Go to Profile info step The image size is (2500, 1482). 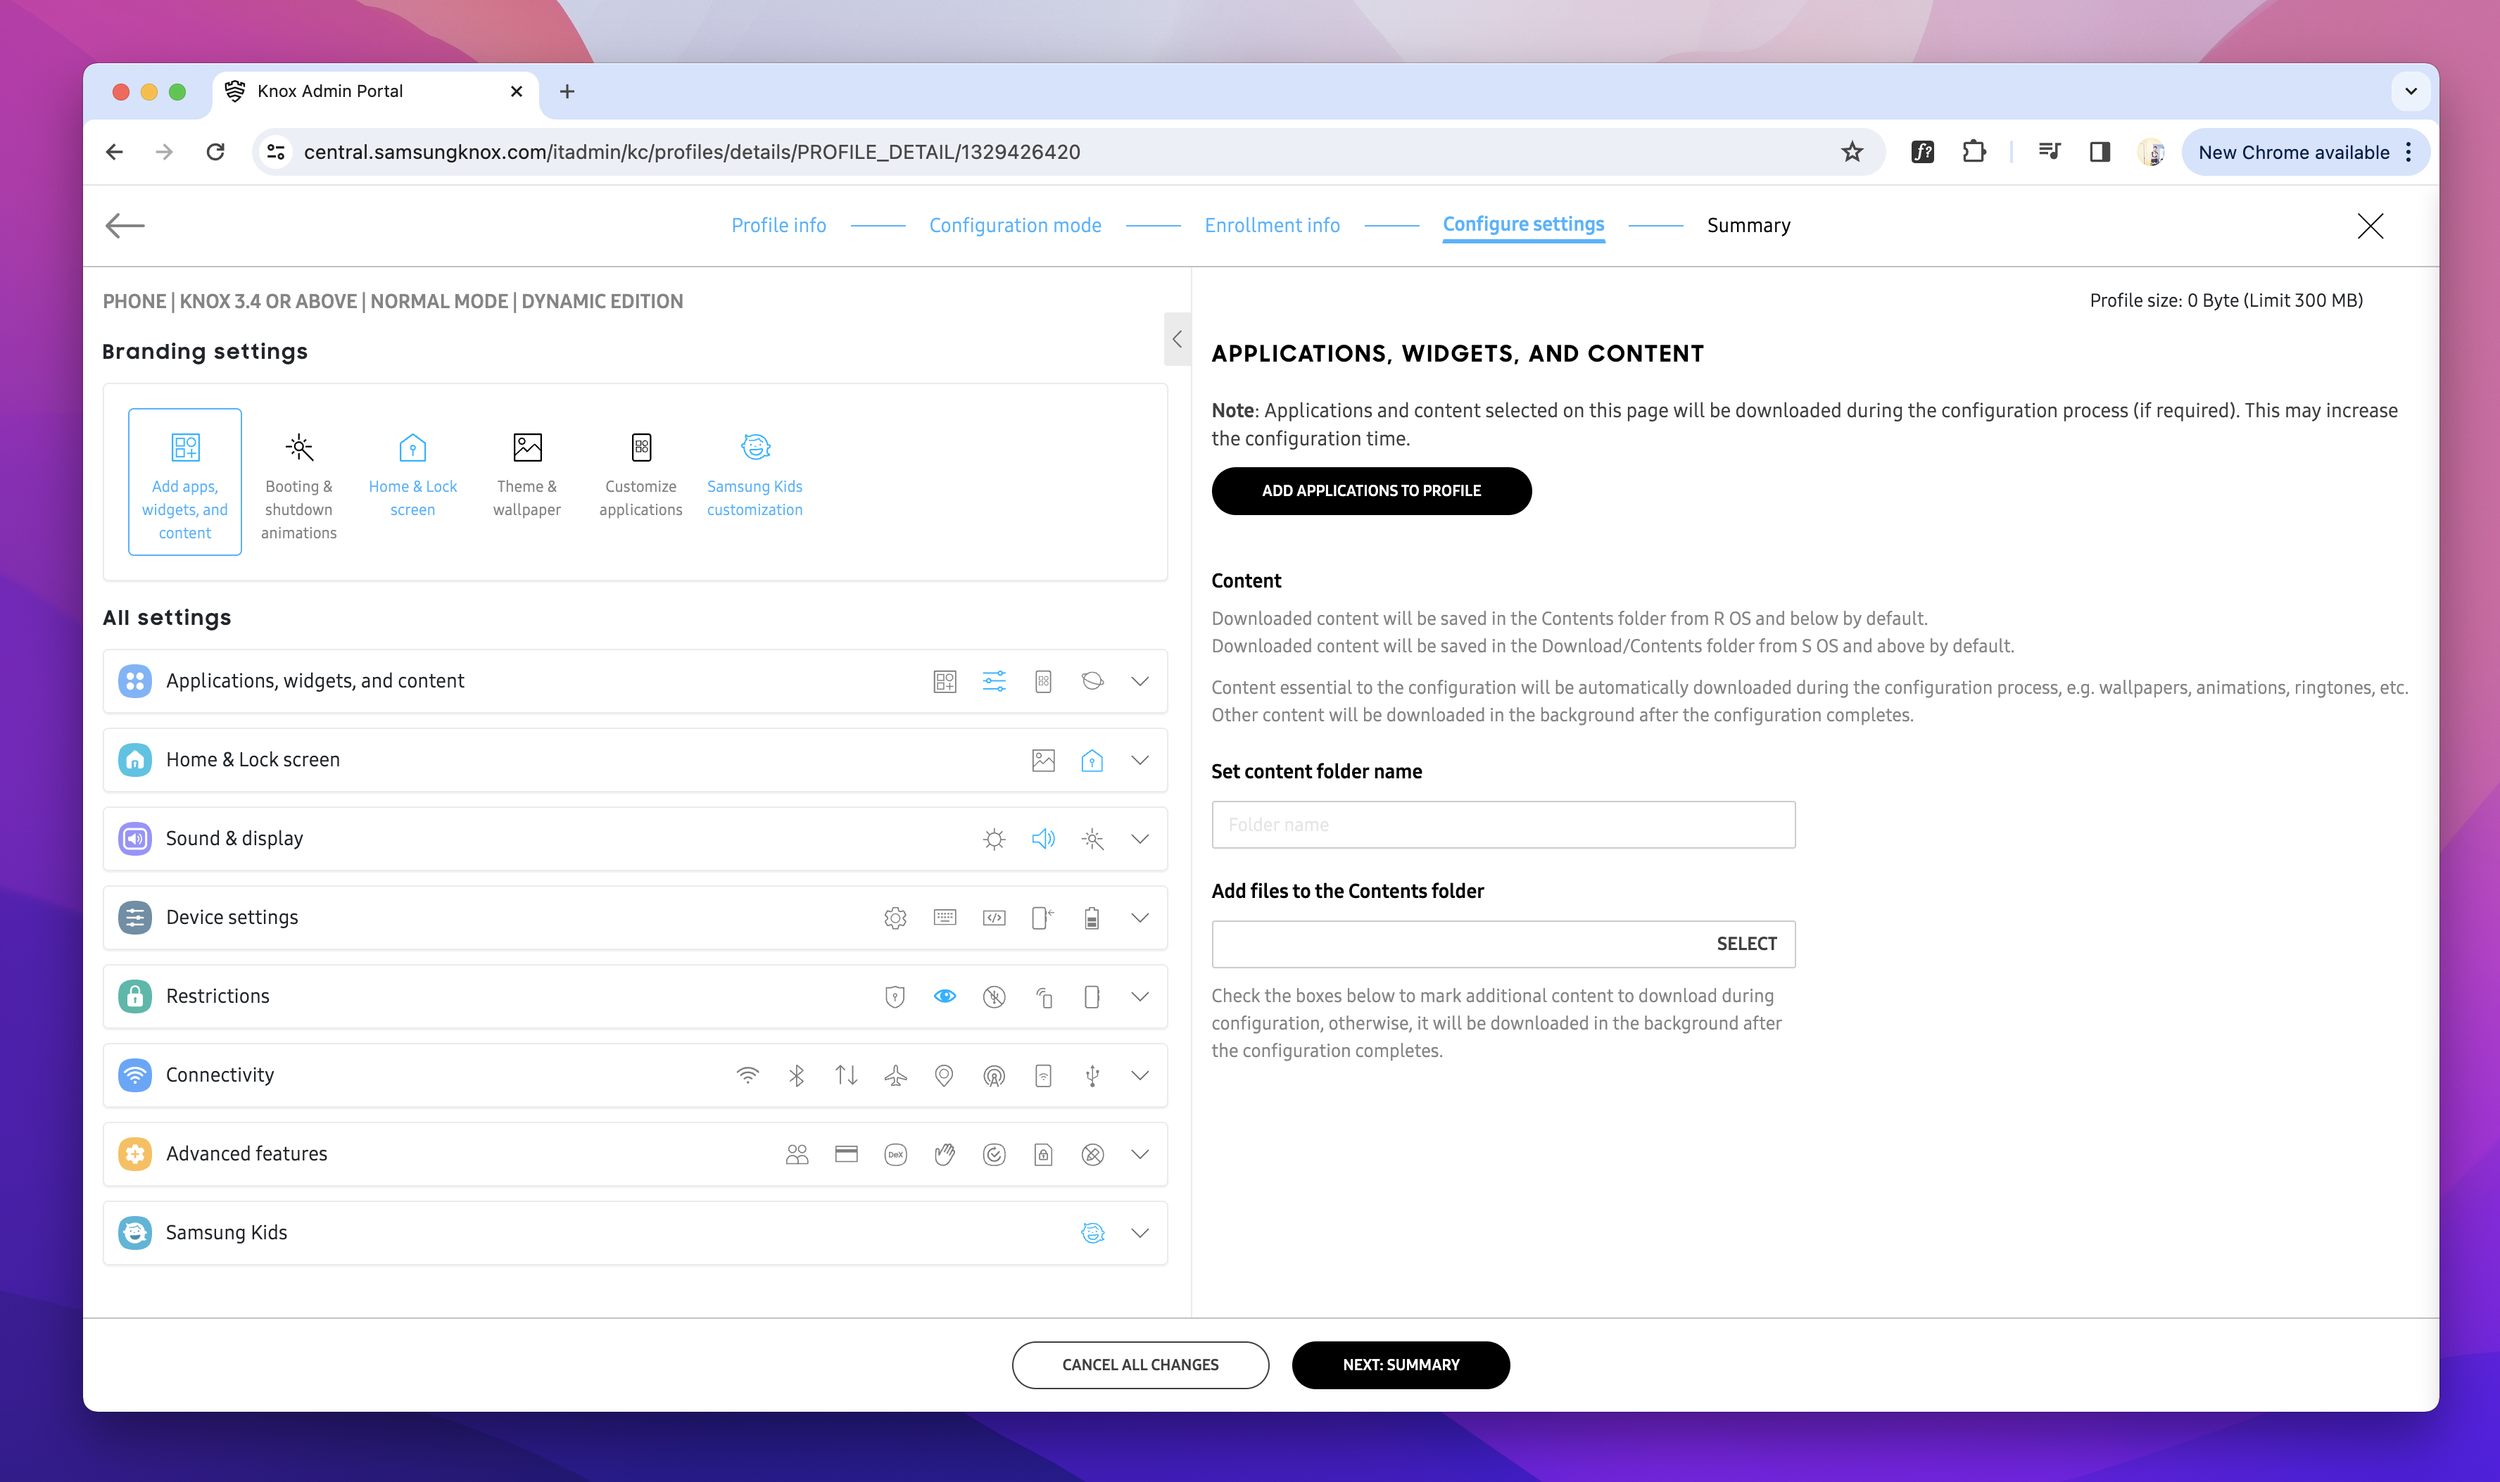point(778,225)
